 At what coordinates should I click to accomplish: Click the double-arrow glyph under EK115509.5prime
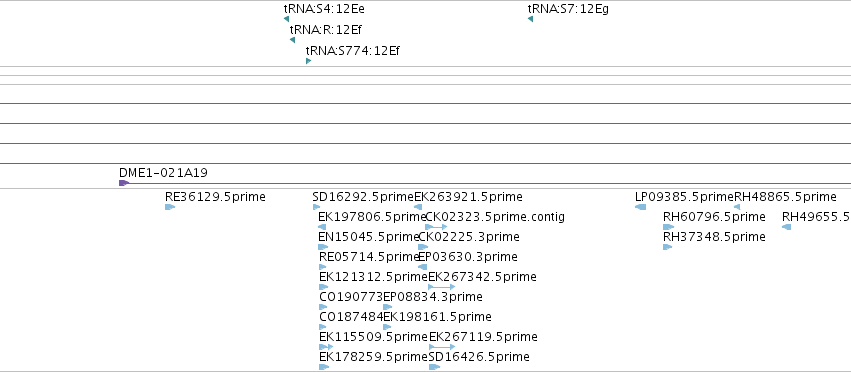click(326, 346)
